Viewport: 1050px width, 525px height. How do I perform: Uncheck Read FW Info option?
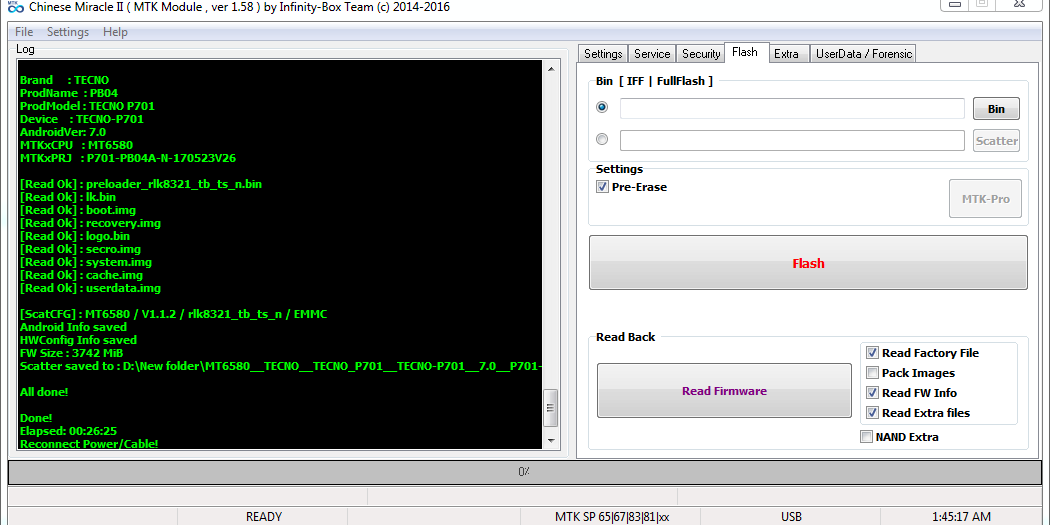tap(872, 393)
